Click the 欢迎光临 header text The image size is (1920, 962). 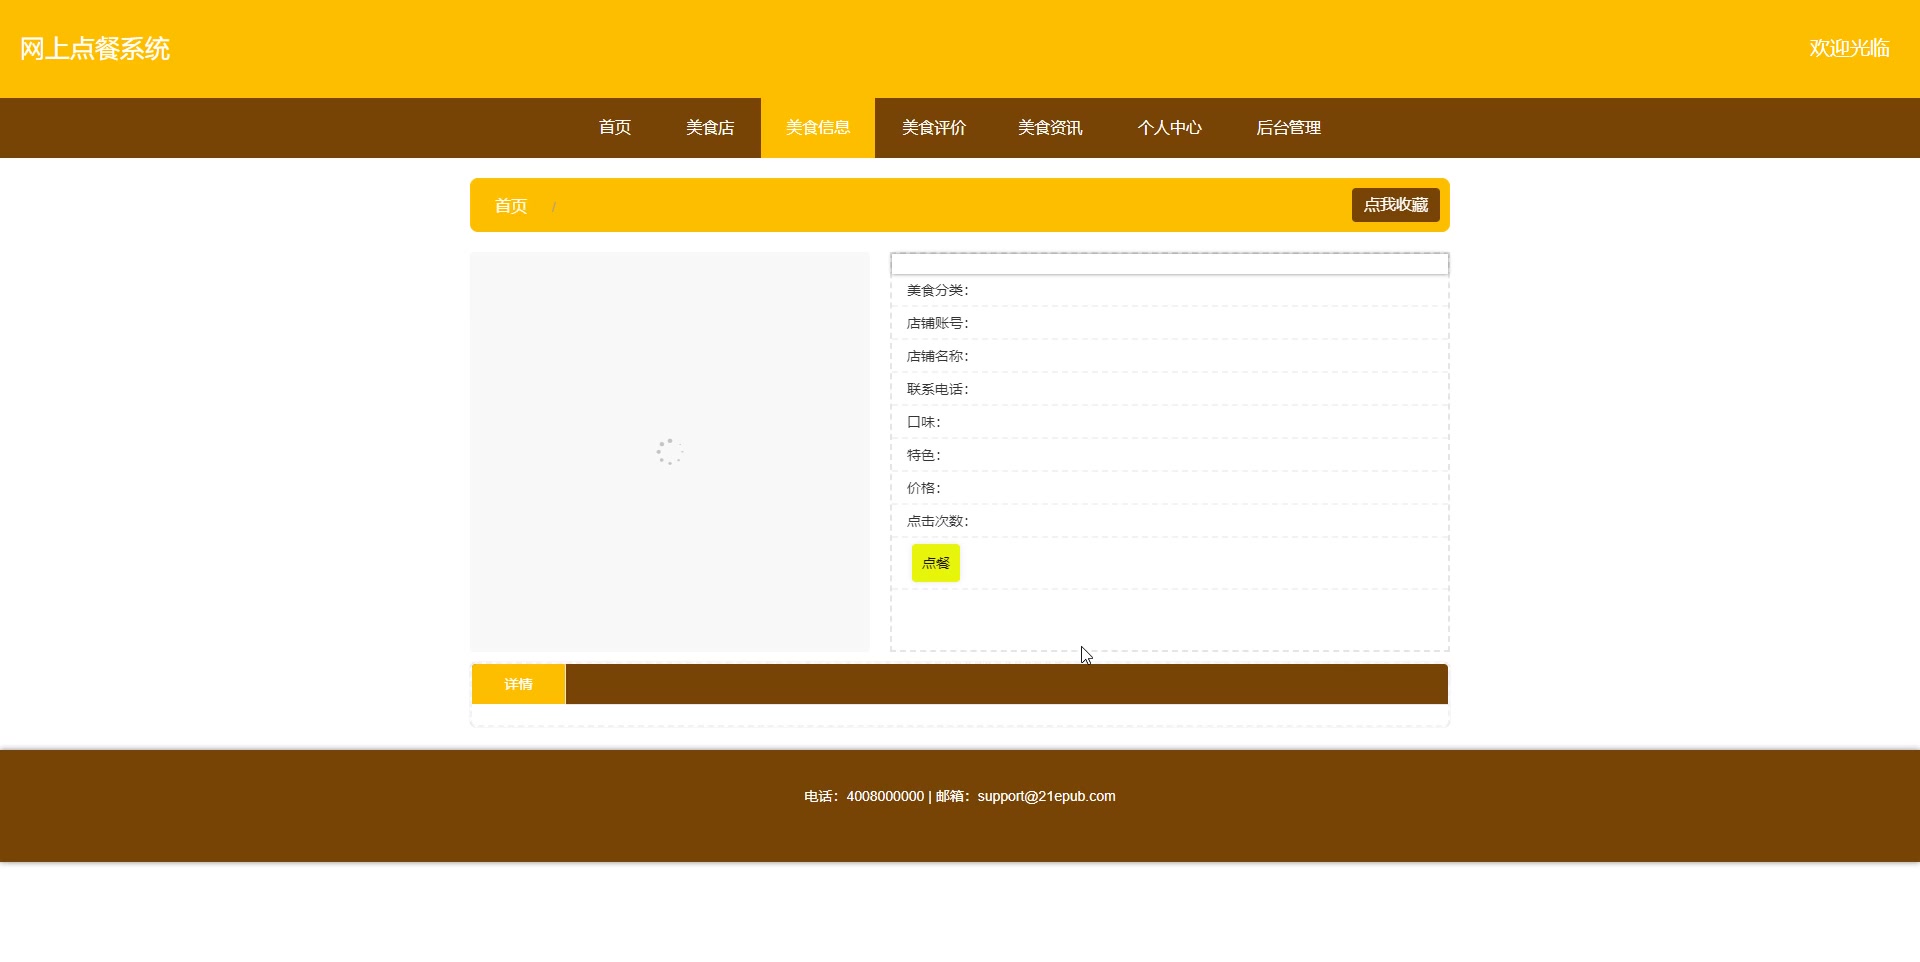tap(1849, 48)
